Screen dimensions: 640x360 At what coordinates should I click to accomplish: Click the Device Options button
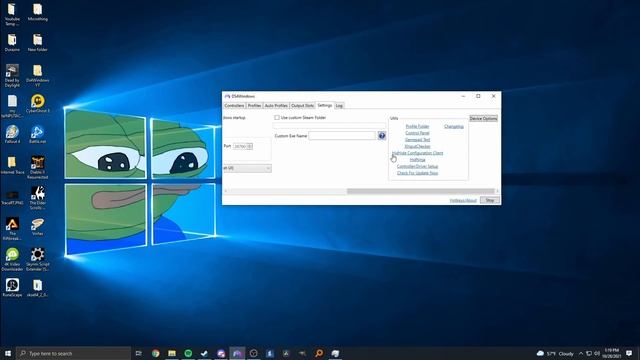pos(483,118)
